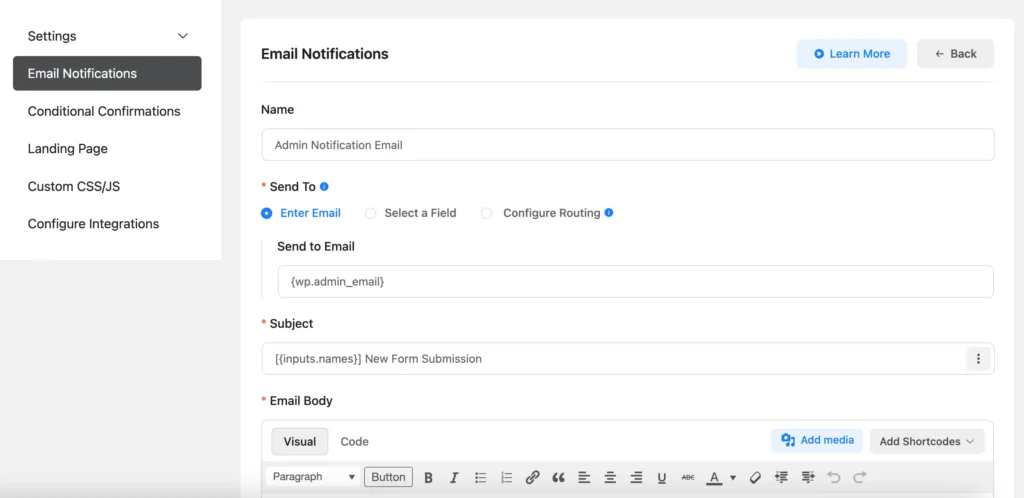Open the Add Shortcodes dropdown

[927, 441]
